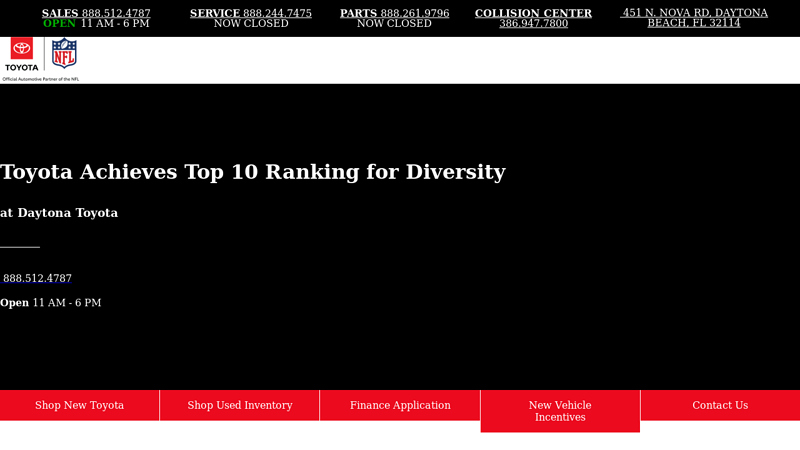Click the 'at Daytona Toyota' subheading
800x450 pixels.
click(59, 213)
